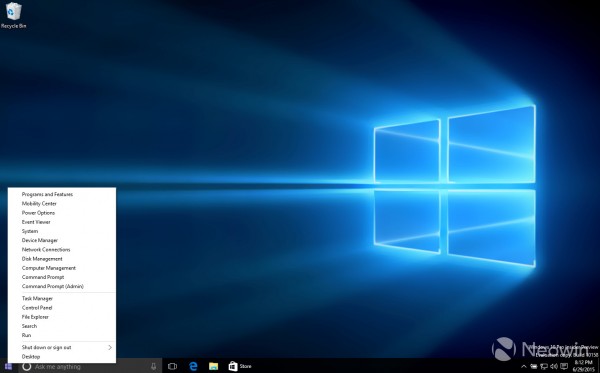Image resolution: width=600 pixels, height=373 pixels.
Task: Show hidden tray icons chevron
Action: pyautogui.click(x=524, y=366)
